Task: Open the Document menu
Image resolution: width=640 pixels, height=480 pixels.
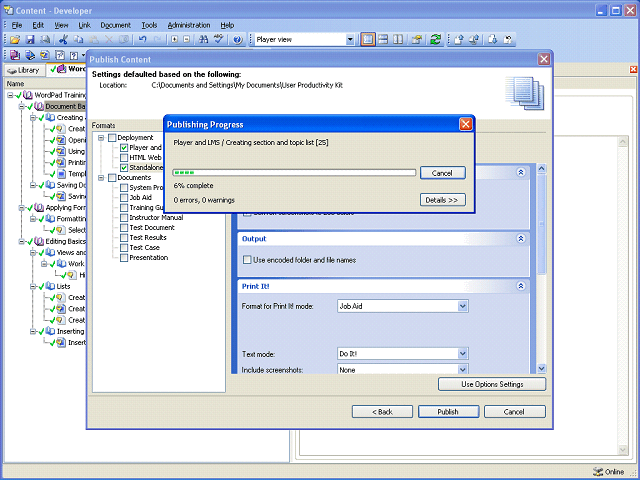Action: (x=116, y=25)
